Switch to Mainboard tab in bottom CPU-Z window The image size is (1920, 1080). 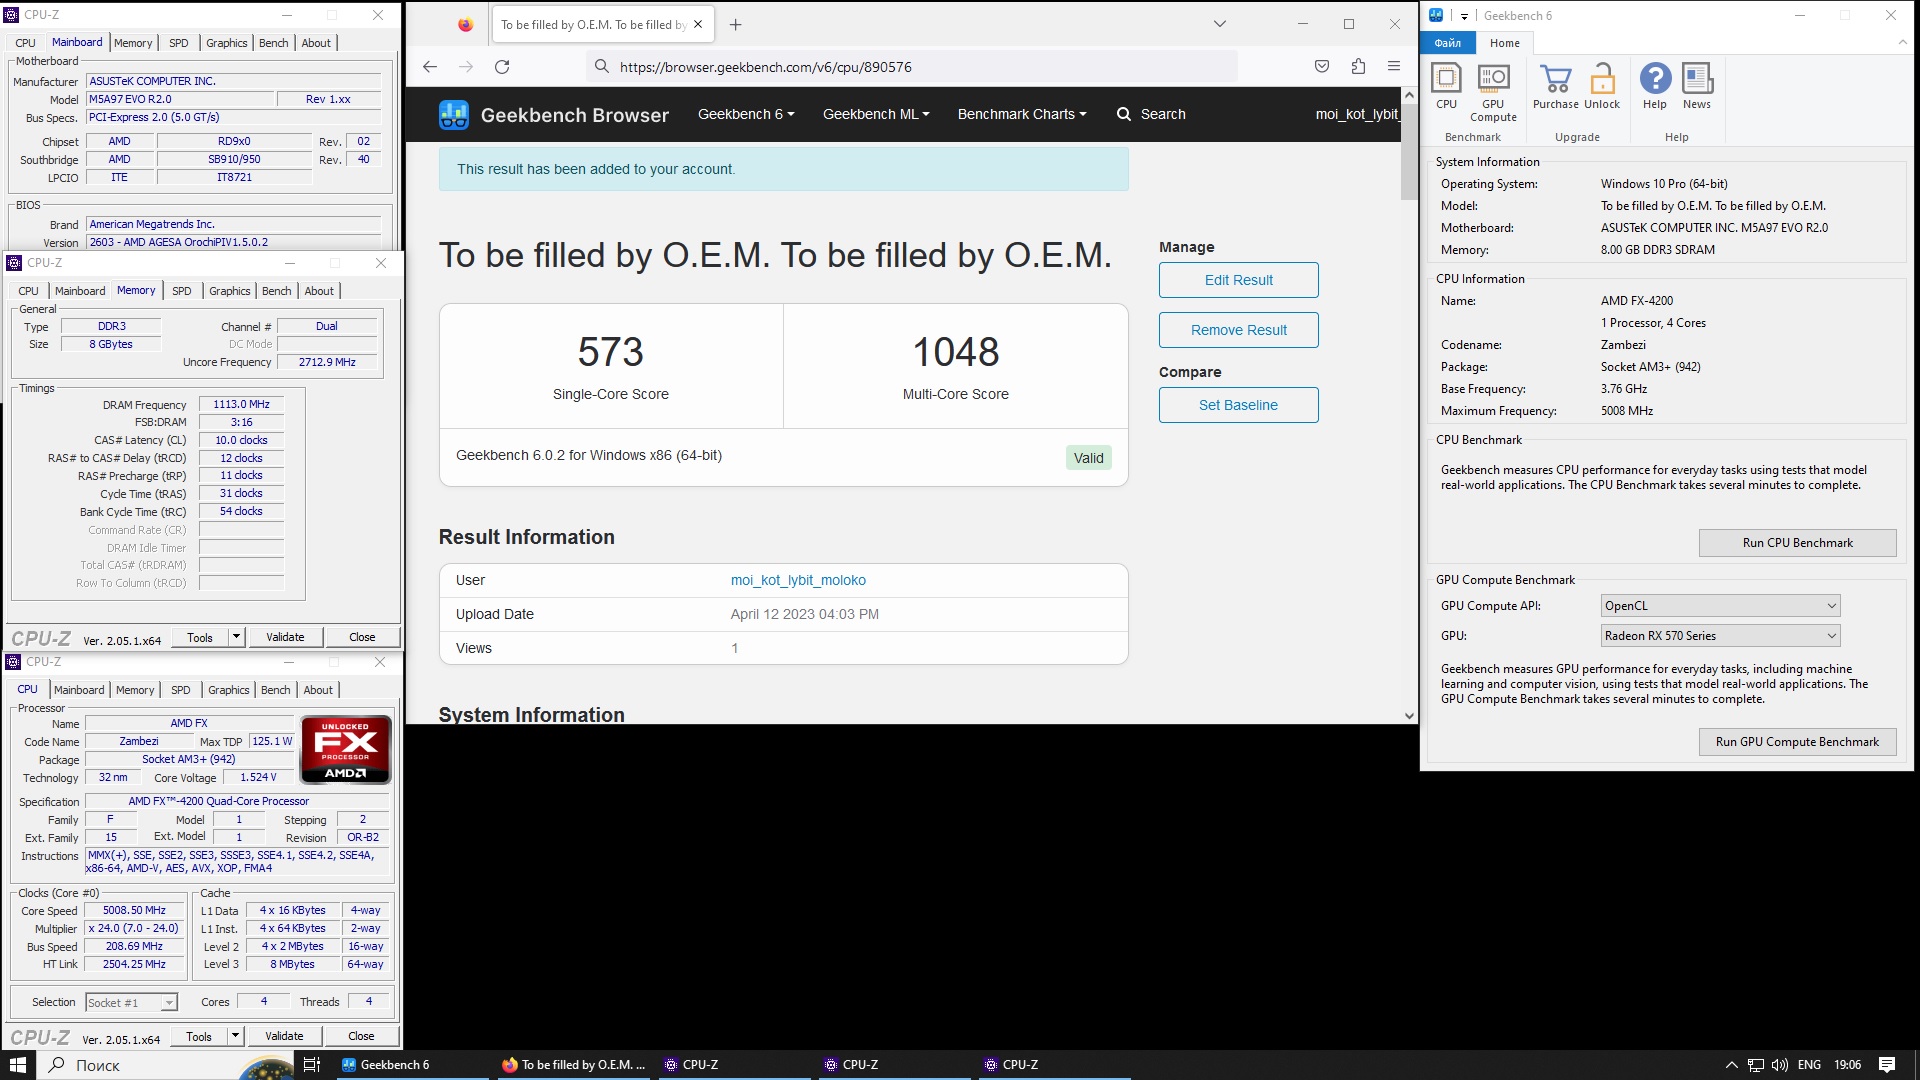click(79, 690)
